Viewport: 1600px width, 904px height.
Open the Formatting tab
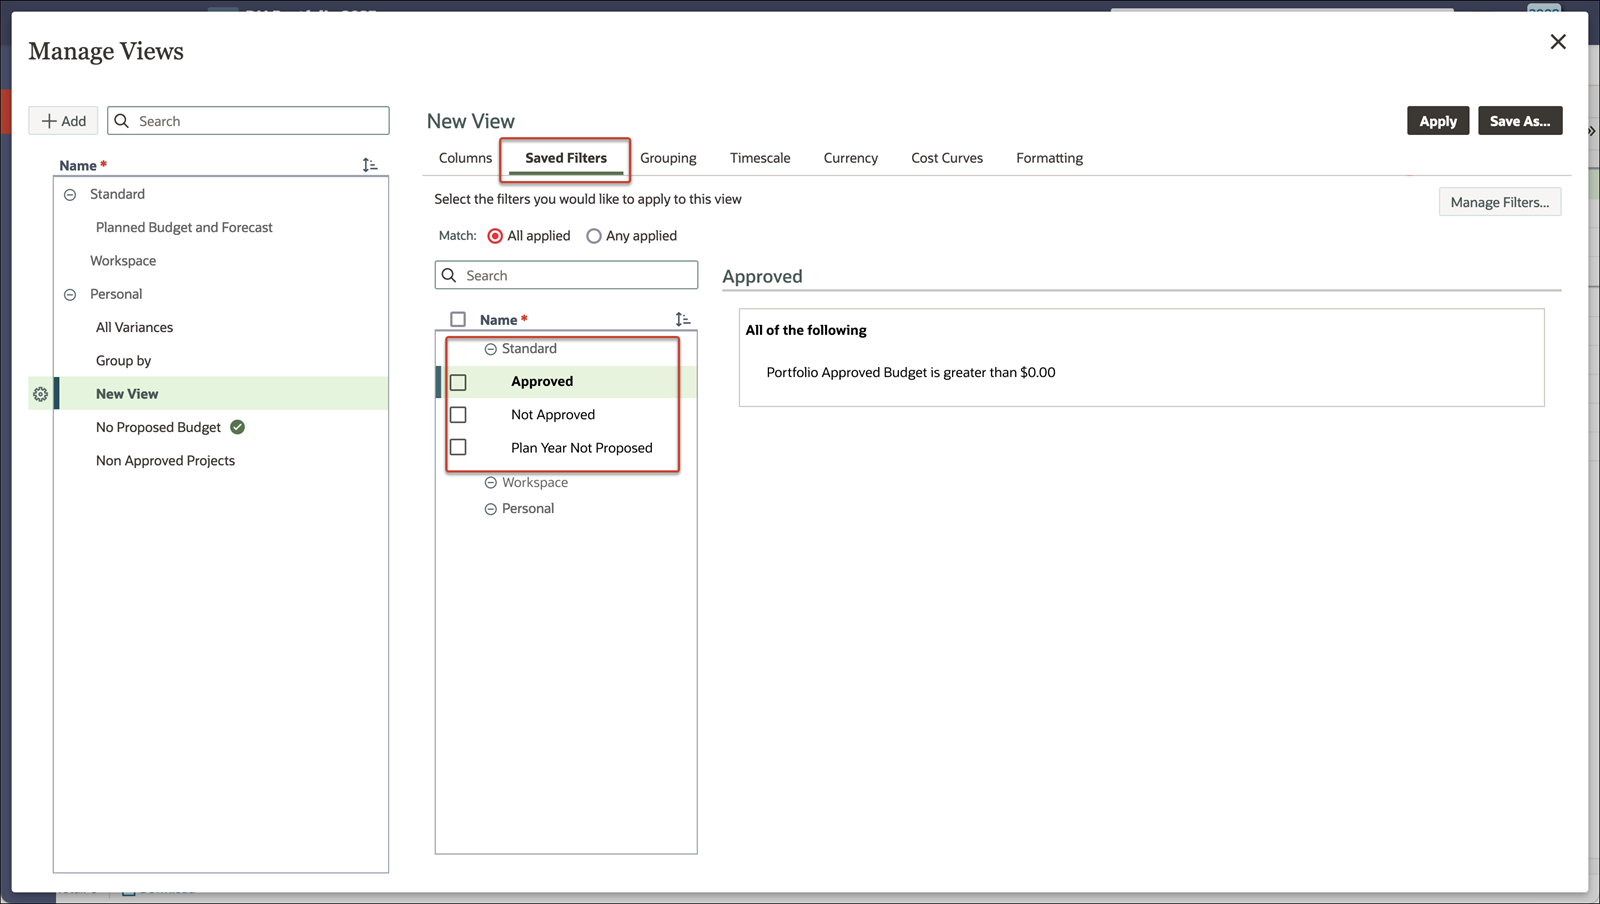click(x=1050, y=158)
